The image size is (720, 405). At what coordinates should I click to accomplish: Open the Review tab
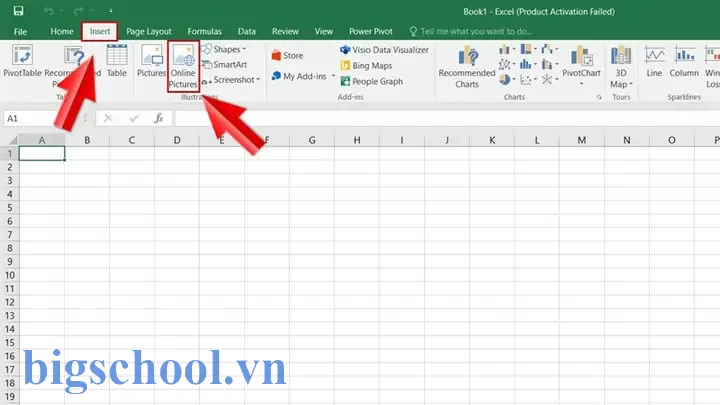click(x=285, y=32)
